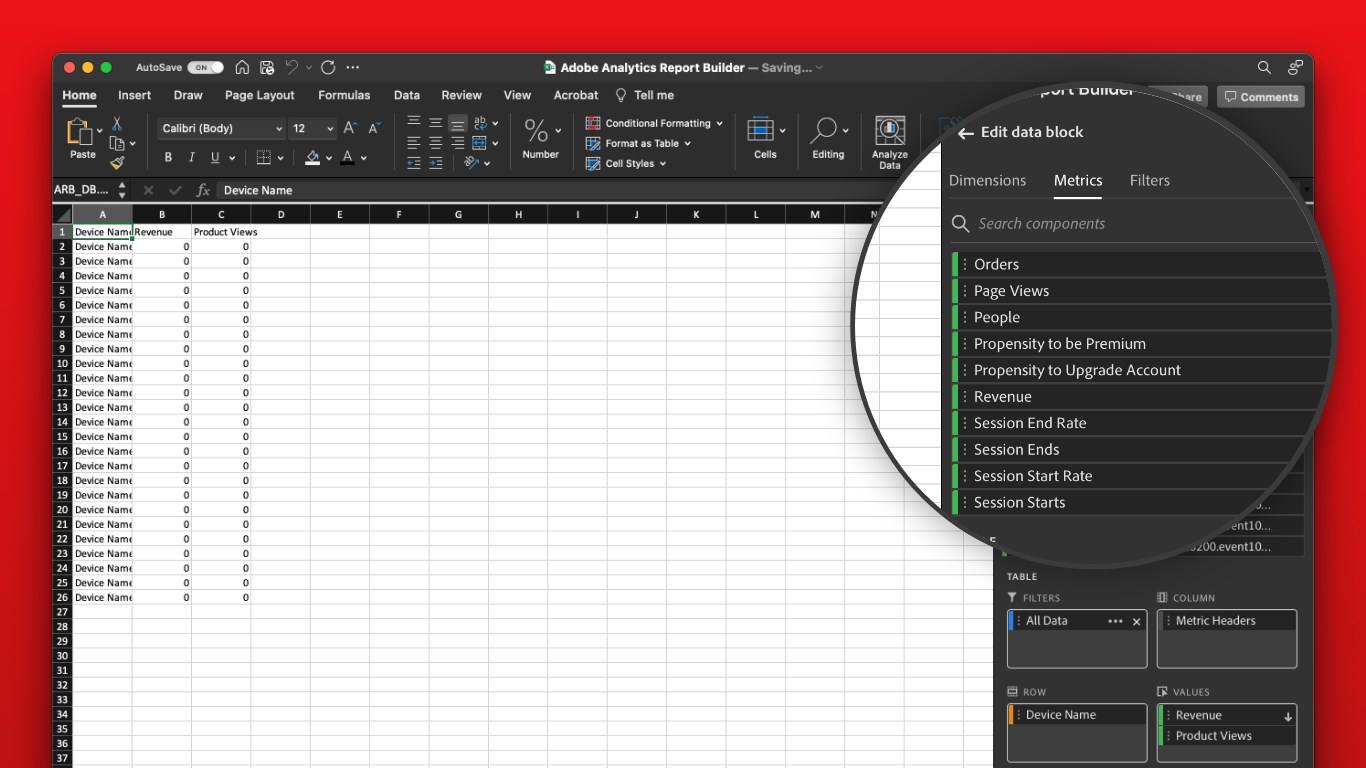The height and width of the screenshot is (768, 1366).
Task: Open the Comments button
Action: 1261,97
